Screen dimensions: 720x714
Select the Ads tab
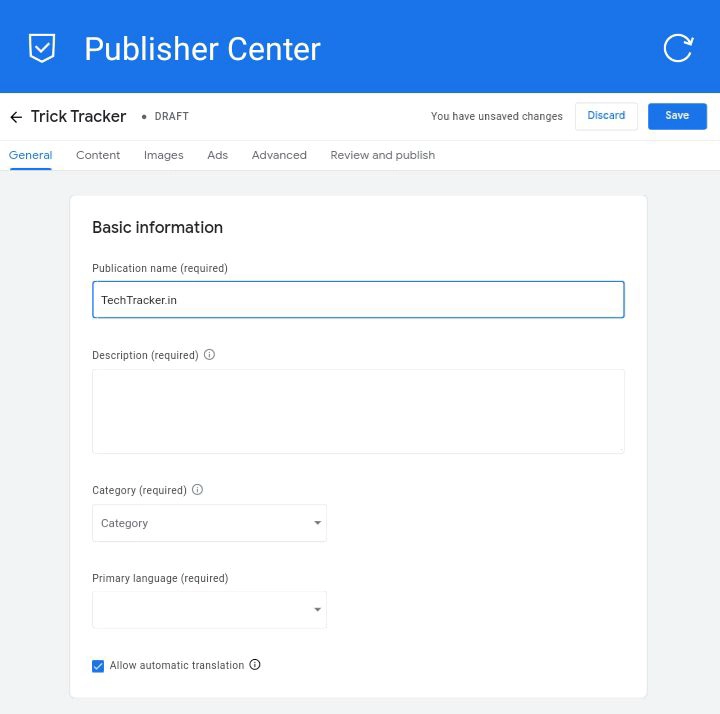(x=217, y=155)
